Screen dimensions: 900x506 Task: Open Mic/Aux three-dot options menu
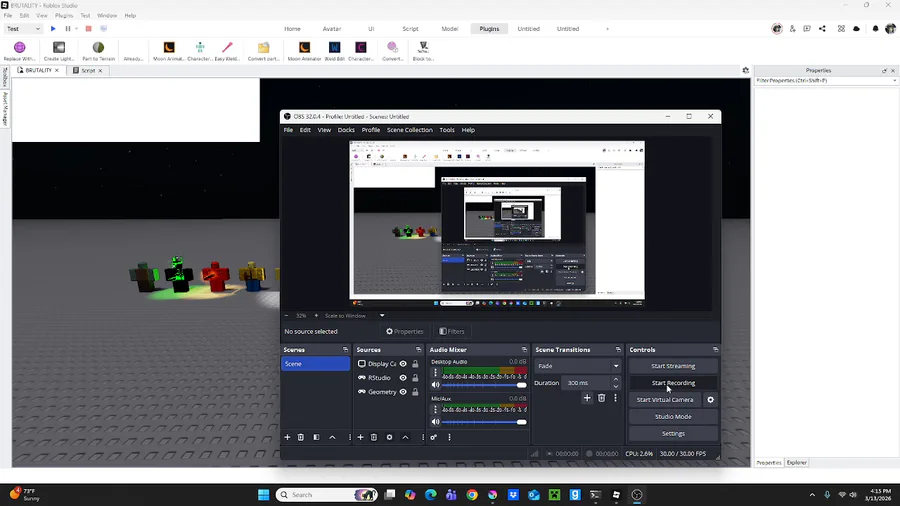[435, 410]
